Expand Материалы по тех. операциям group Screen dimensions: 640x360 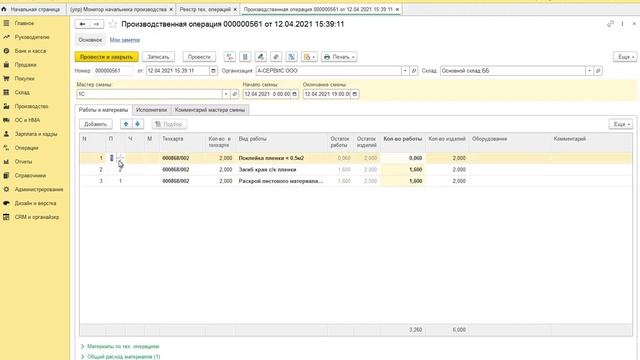point(120,346)
